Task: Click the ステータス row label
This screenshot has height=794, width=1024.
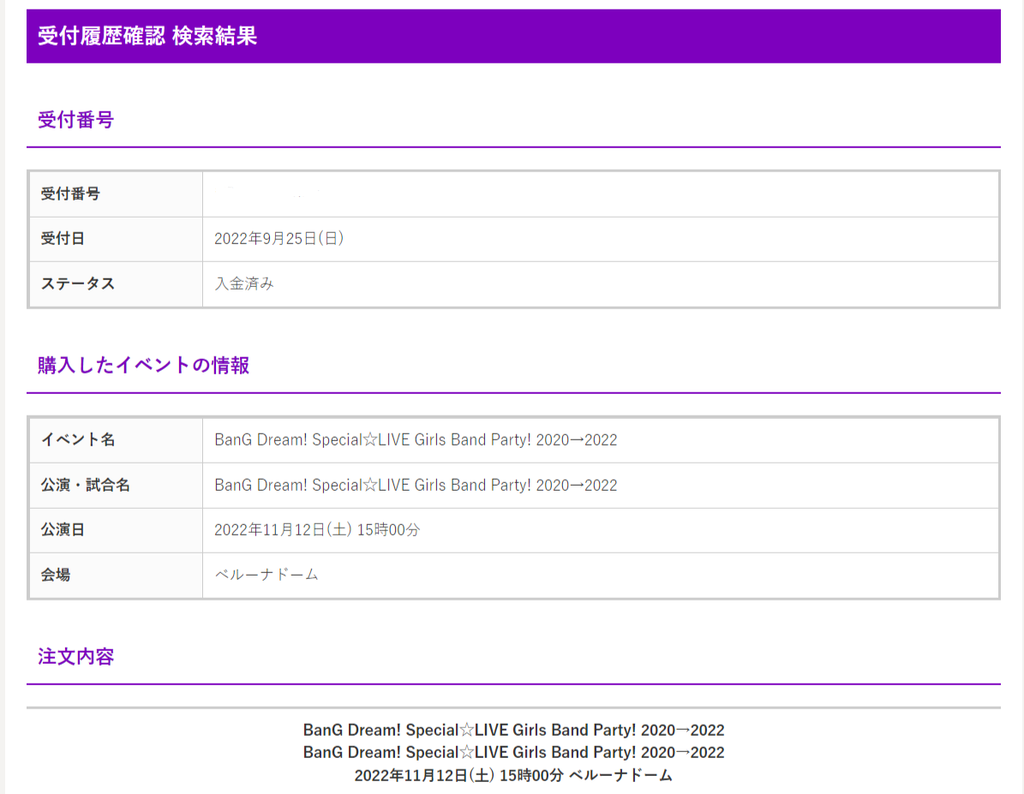Action: 78,284
